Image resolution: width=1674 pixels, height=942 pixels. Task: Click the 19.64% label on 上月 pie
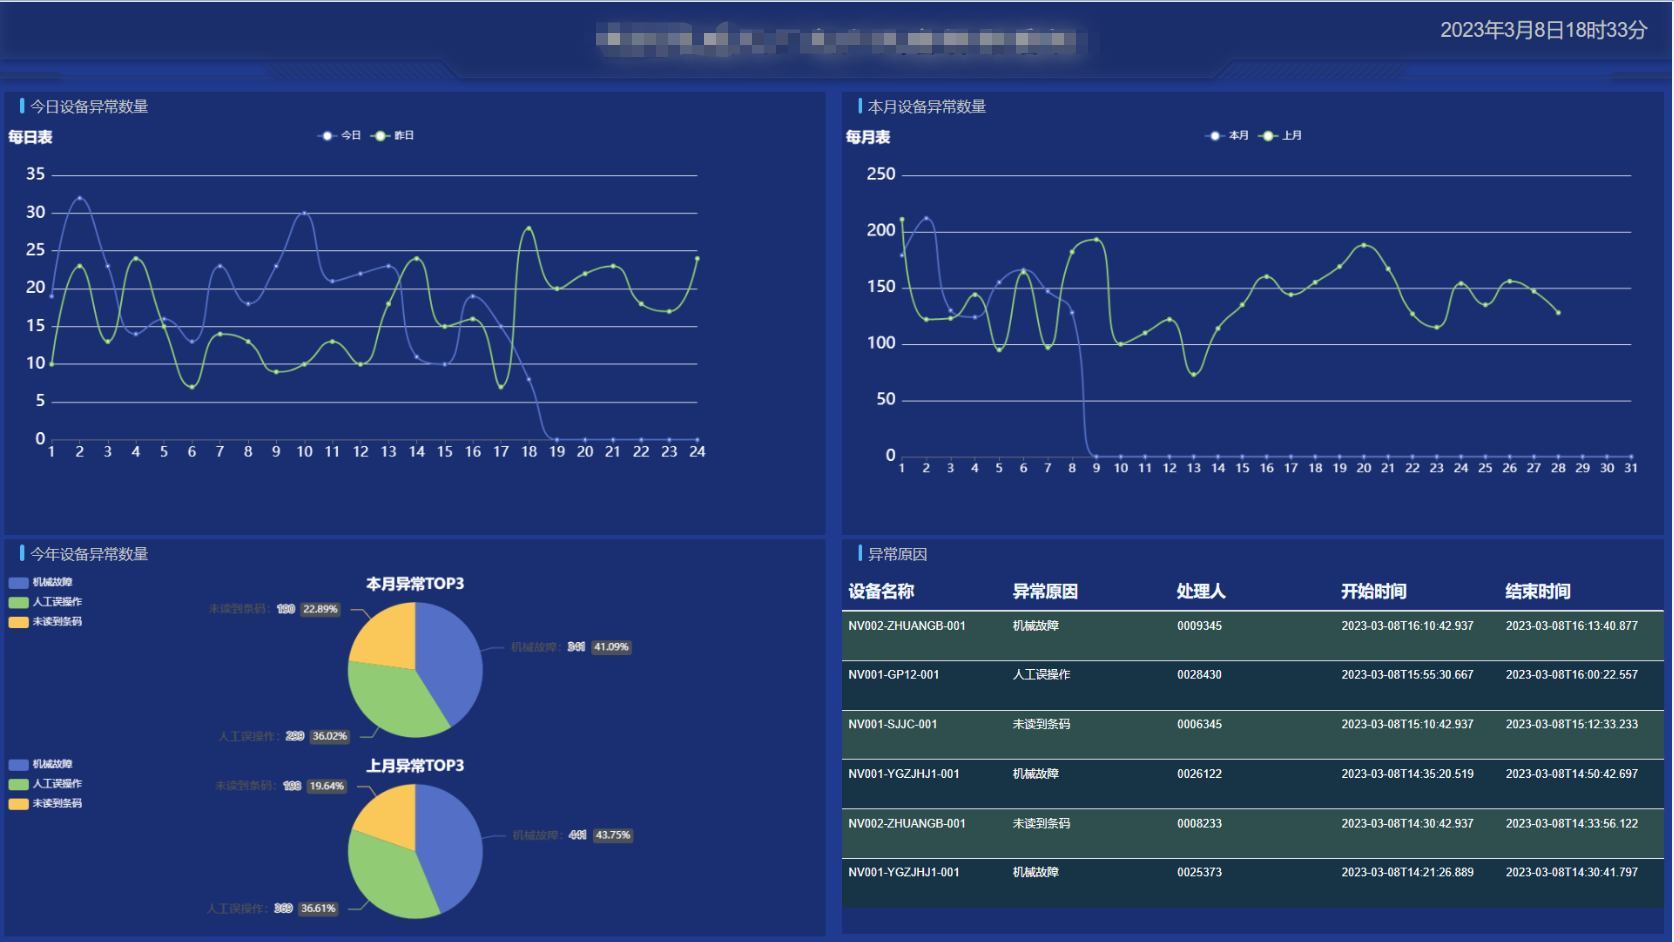[327, 786]
